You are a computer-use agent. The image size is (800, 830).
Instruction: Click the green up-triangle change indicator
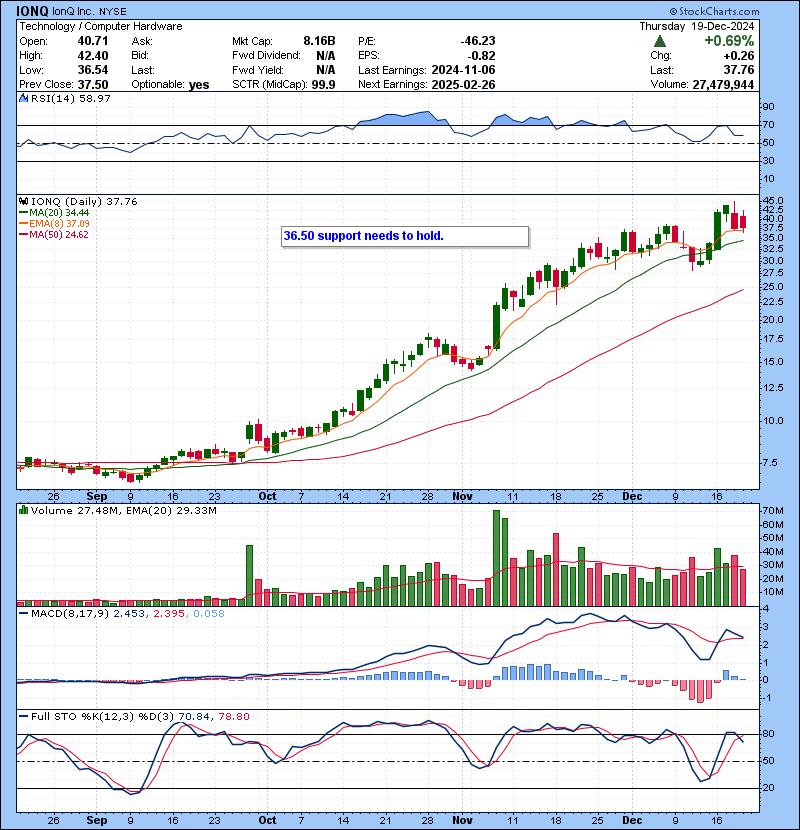tap(659, 41)
